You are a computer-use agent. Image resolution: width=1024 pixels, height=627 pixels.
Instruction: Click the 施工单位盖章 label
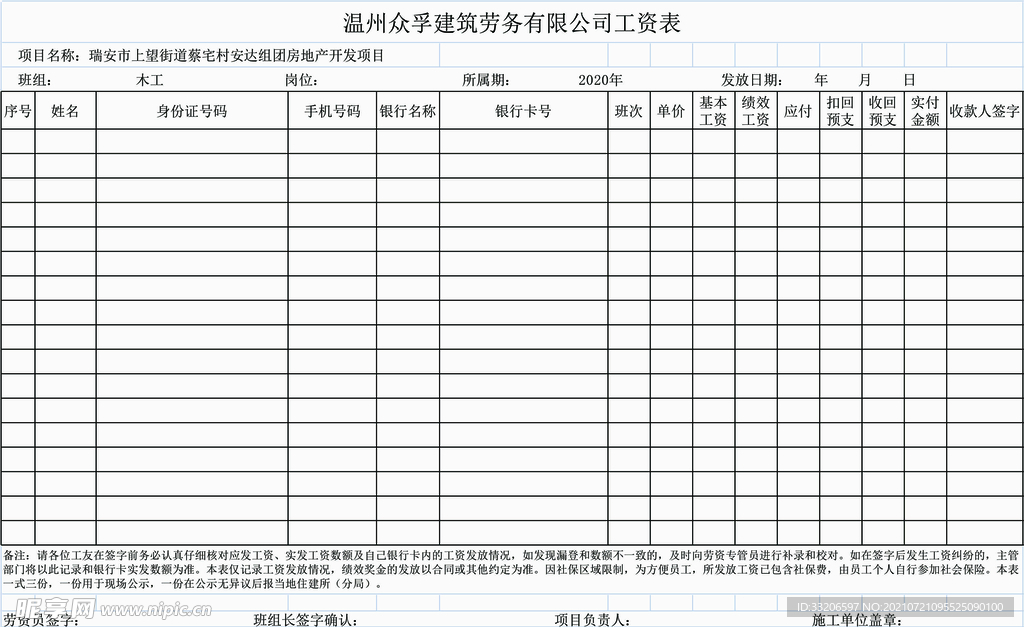[856, 619]
